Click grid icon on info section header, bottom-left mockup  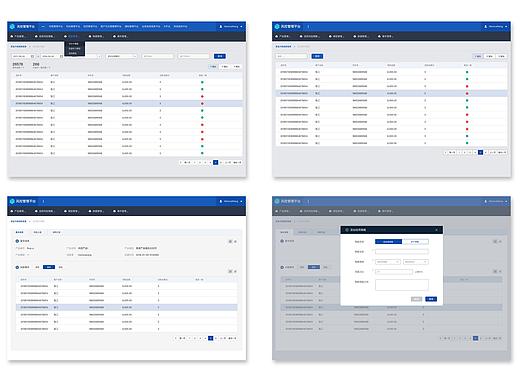point(230,241)
